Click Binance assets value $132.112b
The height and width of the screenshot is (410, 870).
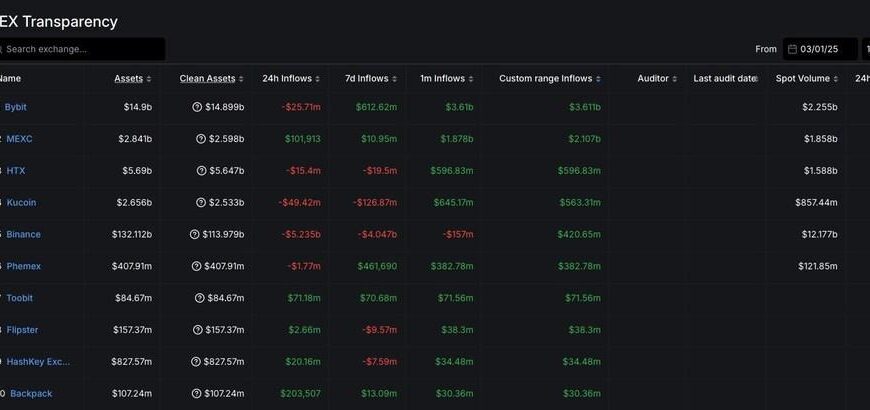click(131, 234)
